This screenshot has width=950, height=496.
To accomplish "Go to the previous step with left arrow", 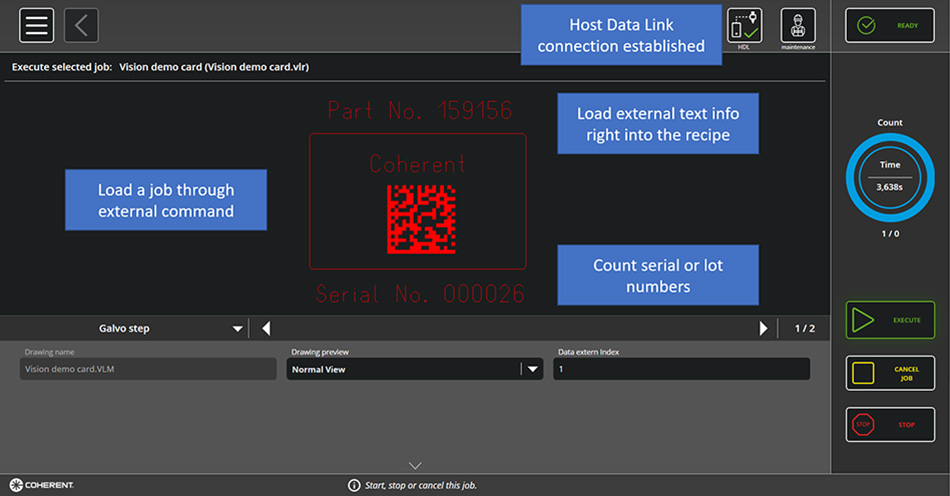I will (266, 328).
